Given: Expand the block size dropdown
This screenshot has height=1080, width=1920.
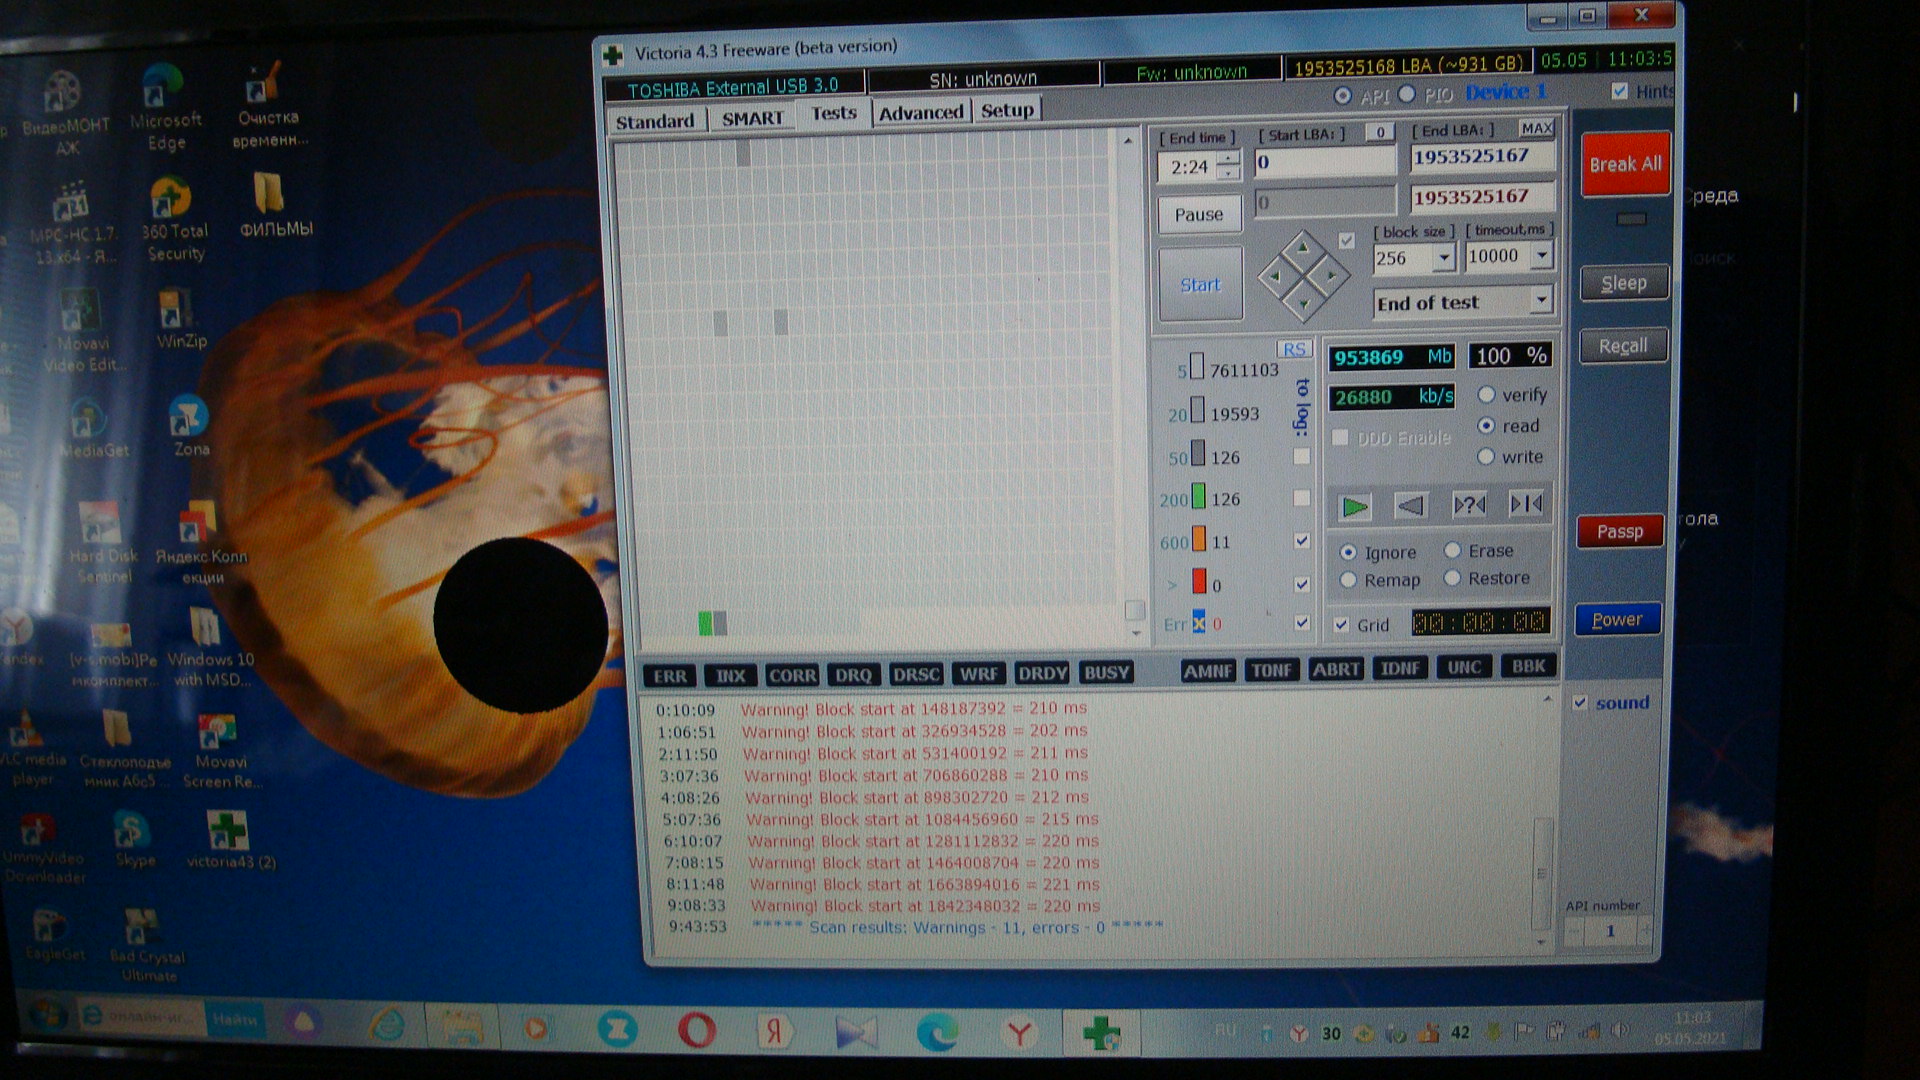Looking at the screenshot, I should (x=1443, y=259).
